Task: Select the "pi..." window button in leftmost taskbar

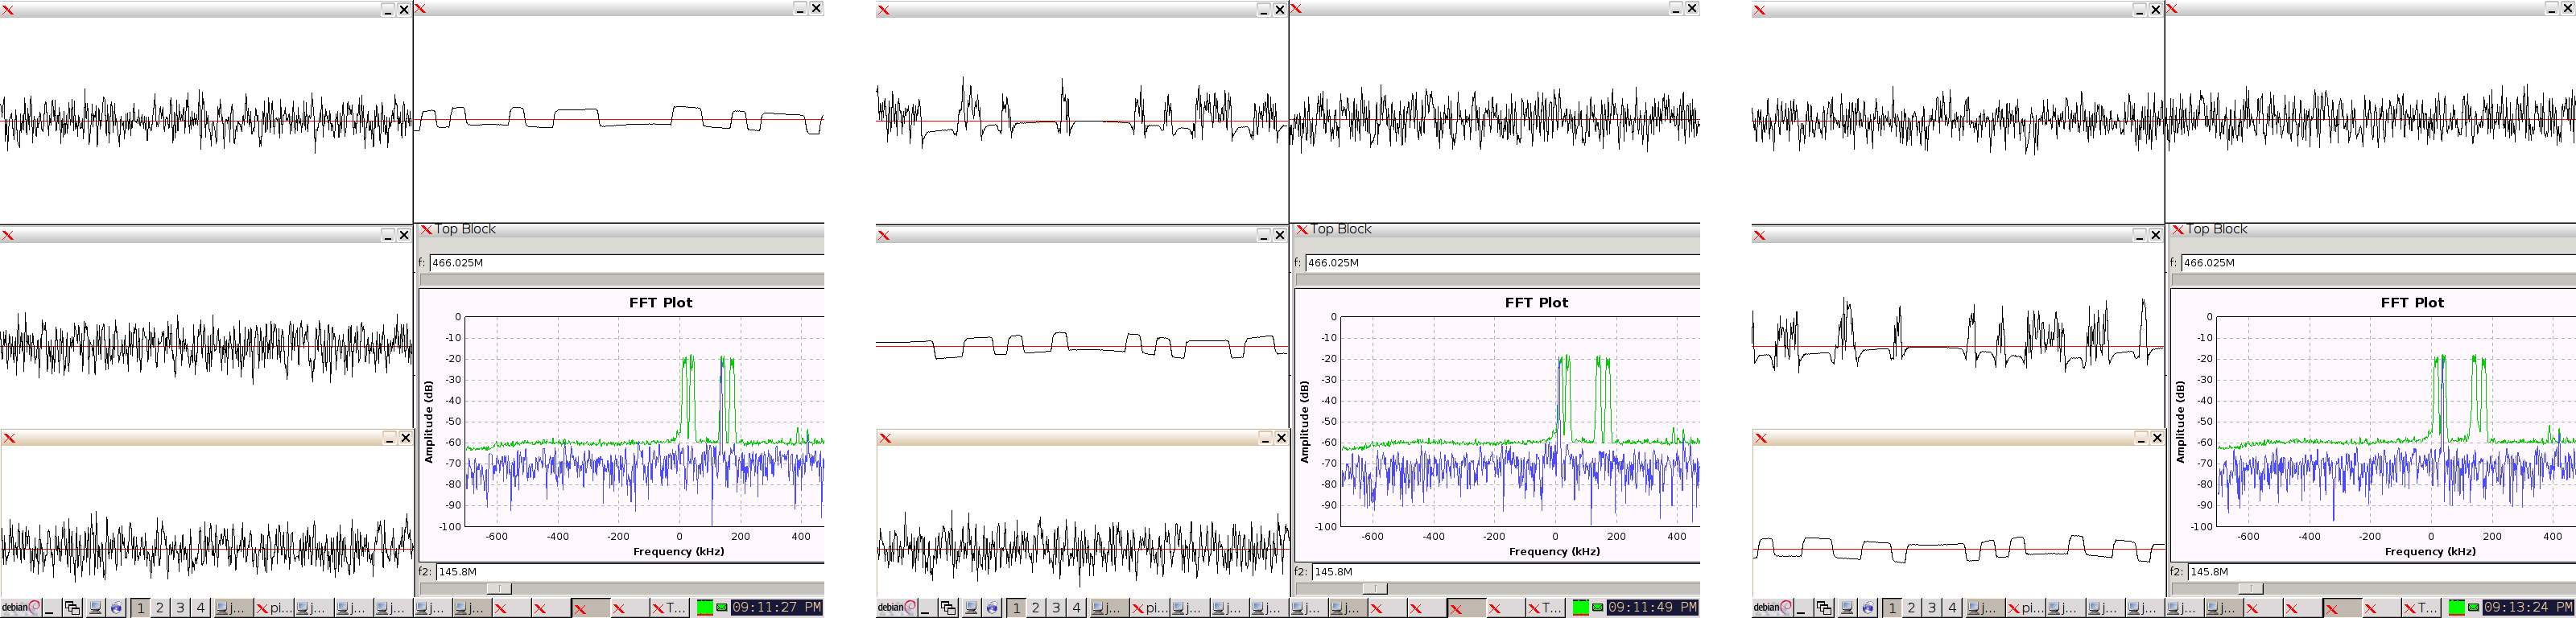Action: [x=273, y=607]
